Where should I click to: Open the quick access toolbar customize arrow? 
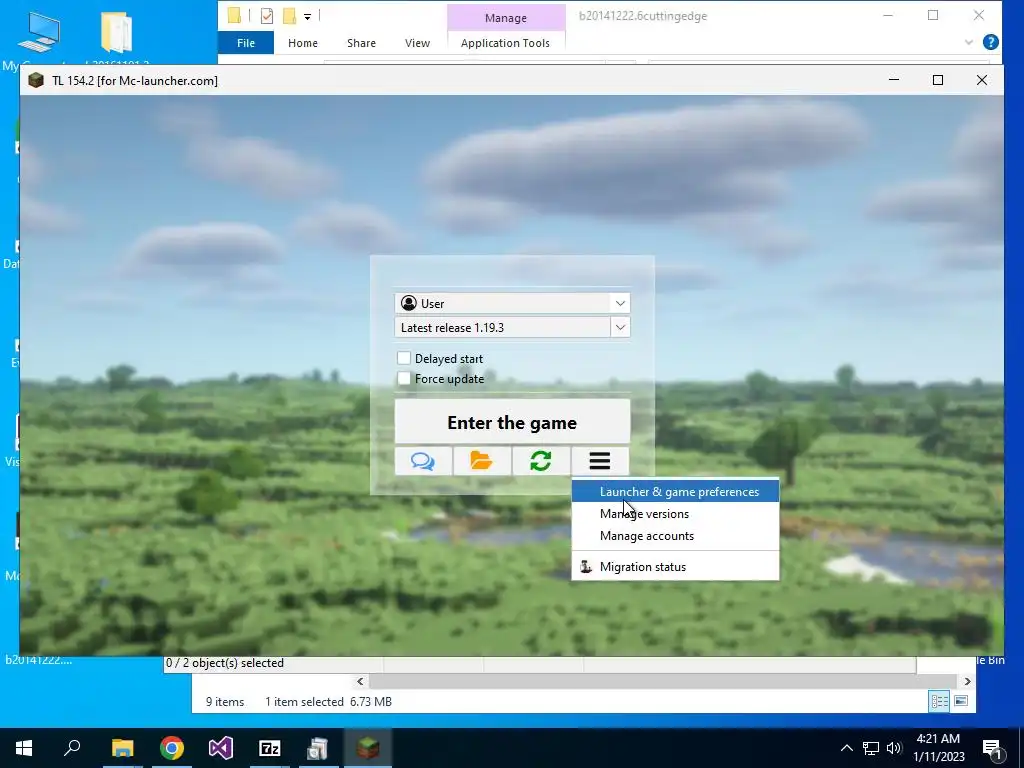307,16
